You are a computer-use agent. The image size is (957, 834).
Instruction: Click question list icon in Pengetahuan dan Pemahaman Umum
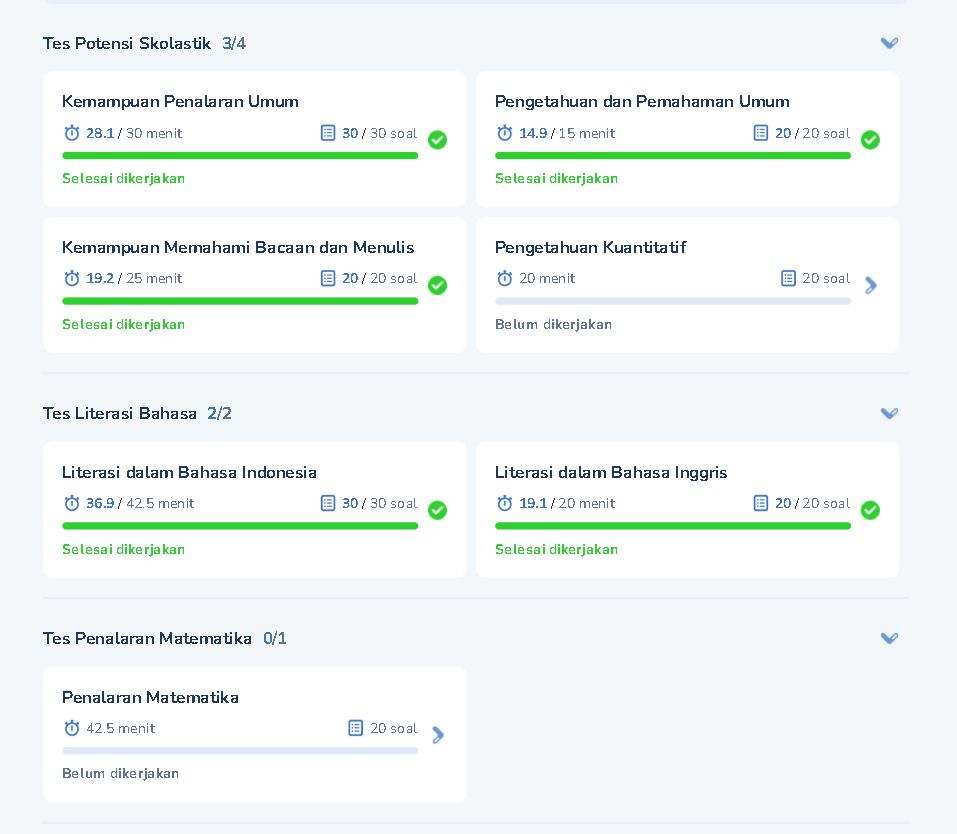tap(760, 132)
